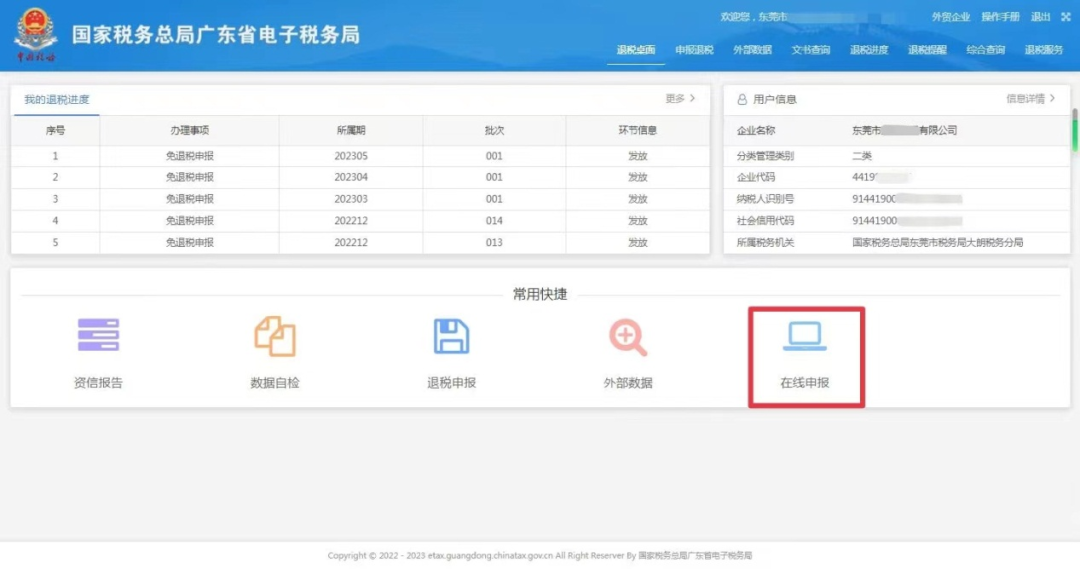
Task: Click the 用户信息 panel title
Action: click(x=774, y=99)
